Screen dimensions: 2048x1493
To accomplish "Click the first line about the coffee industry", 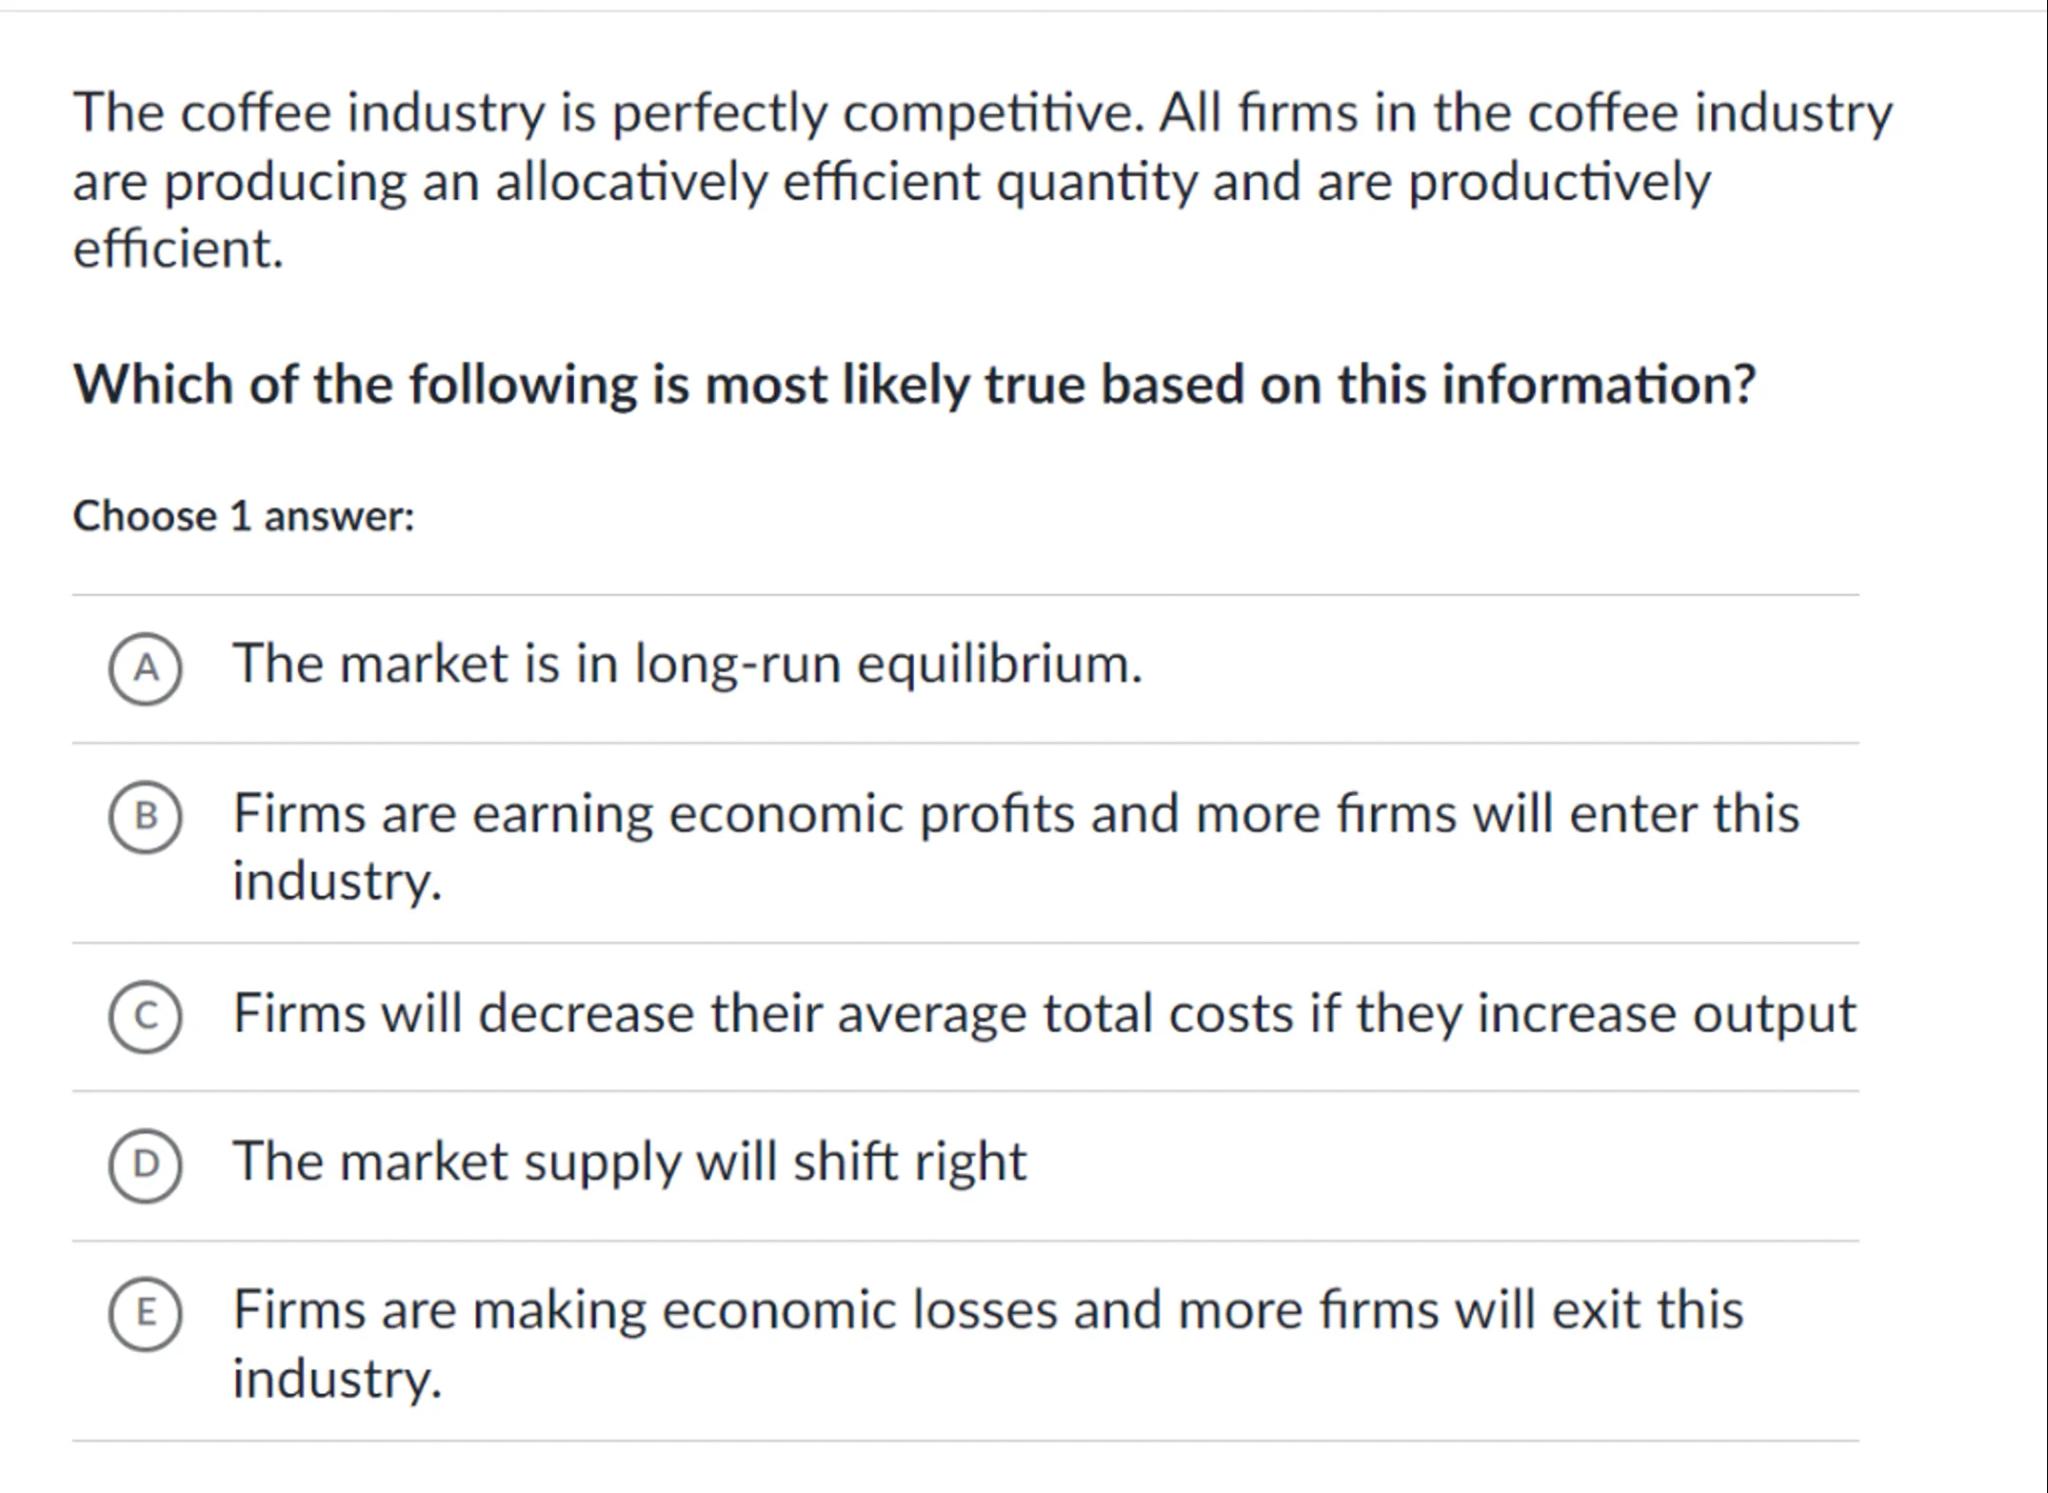I will [982, 112].
